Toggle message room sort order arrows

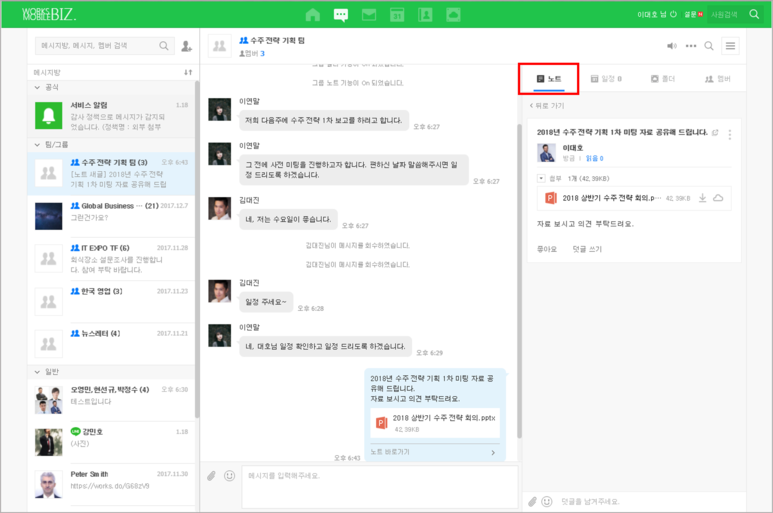(188, 72)
